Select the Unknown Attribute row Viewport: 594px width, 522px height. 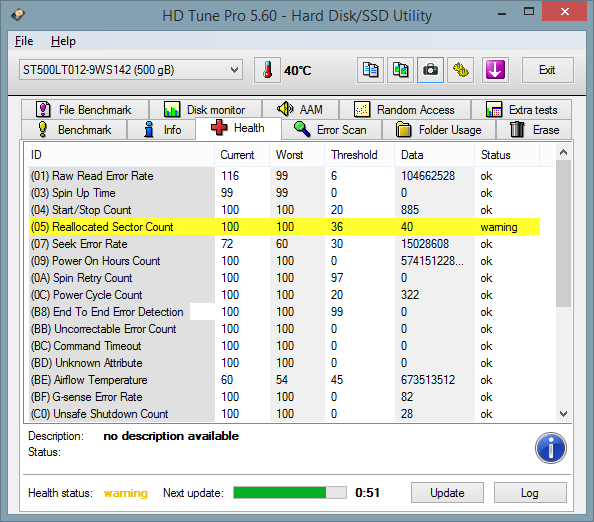coord(284,363)
